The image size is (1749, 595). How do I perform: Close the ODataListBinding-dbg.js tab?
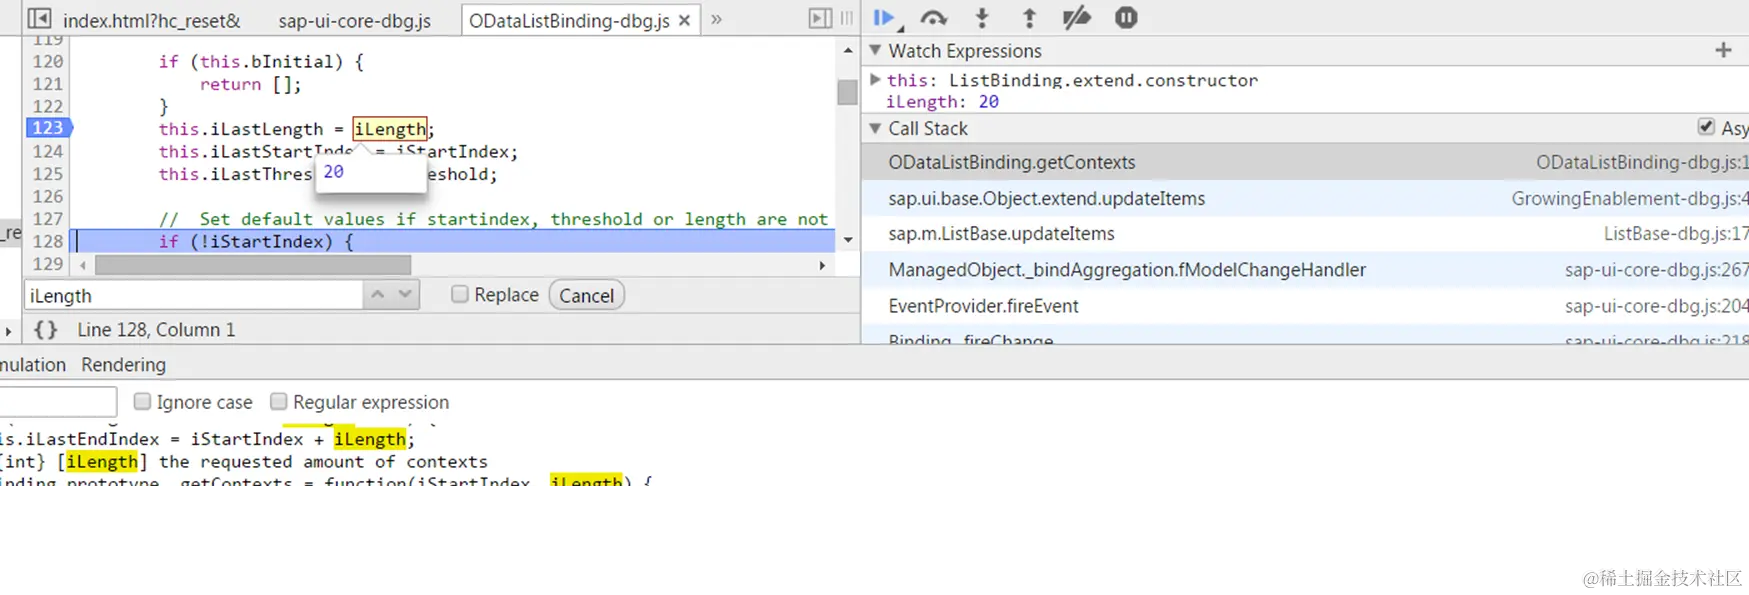pos(684,20)
